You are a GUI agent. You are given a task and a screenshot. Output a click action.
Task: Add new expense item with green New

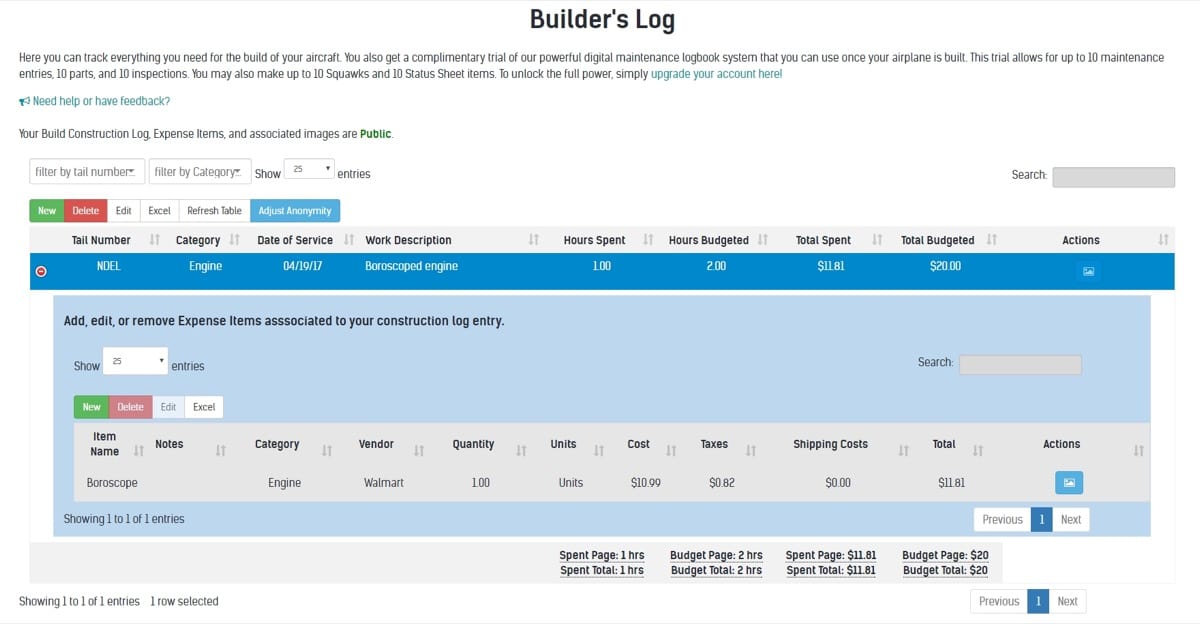coord(91,407)
